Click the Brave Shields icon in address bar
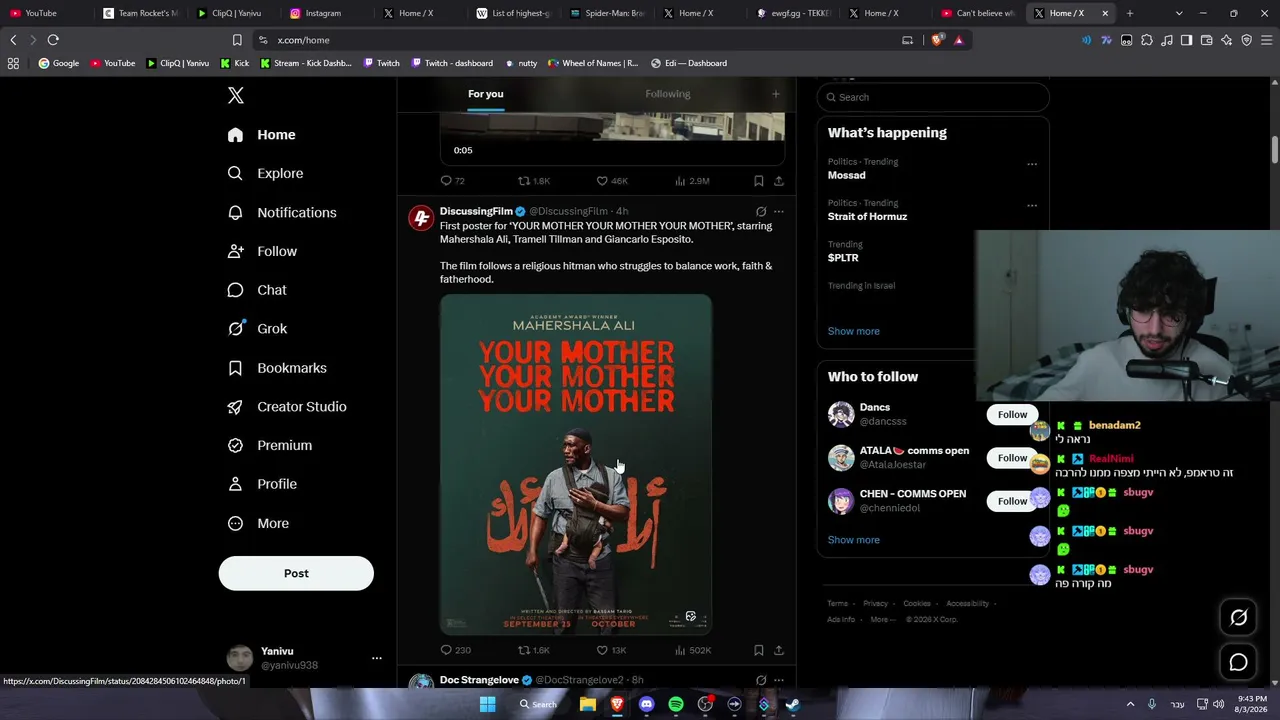 937,40
